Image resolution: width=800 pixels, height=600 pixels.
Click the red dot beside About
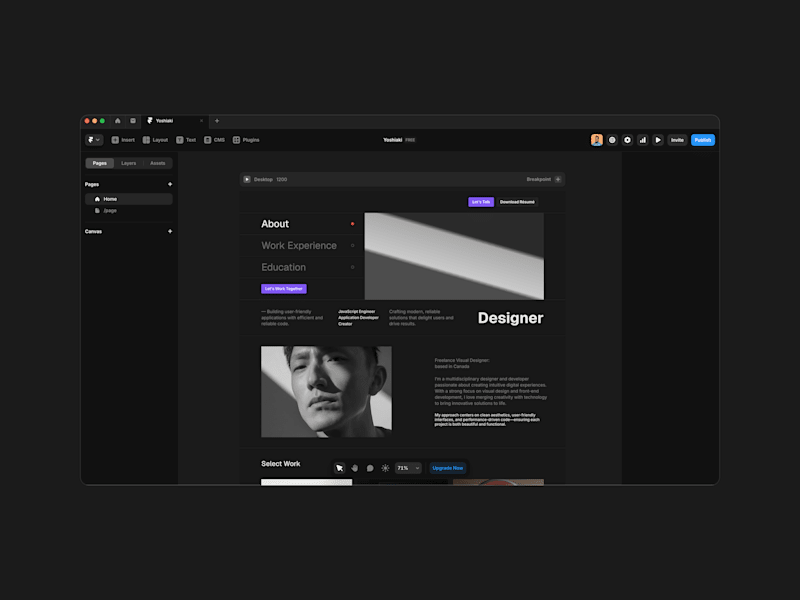coord(353,224)
